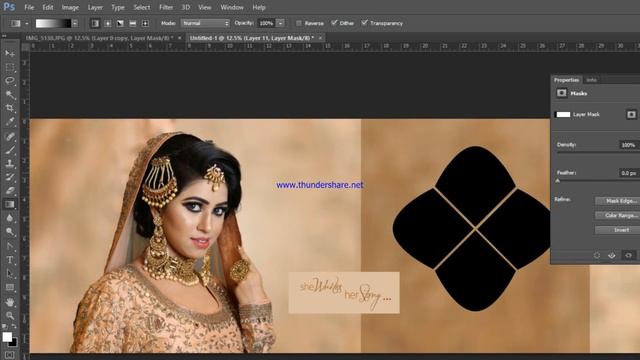This screenshot has height=360, width=640.
Task: Click Load Selection from Mask icon
Action: (x=597, y=255)
